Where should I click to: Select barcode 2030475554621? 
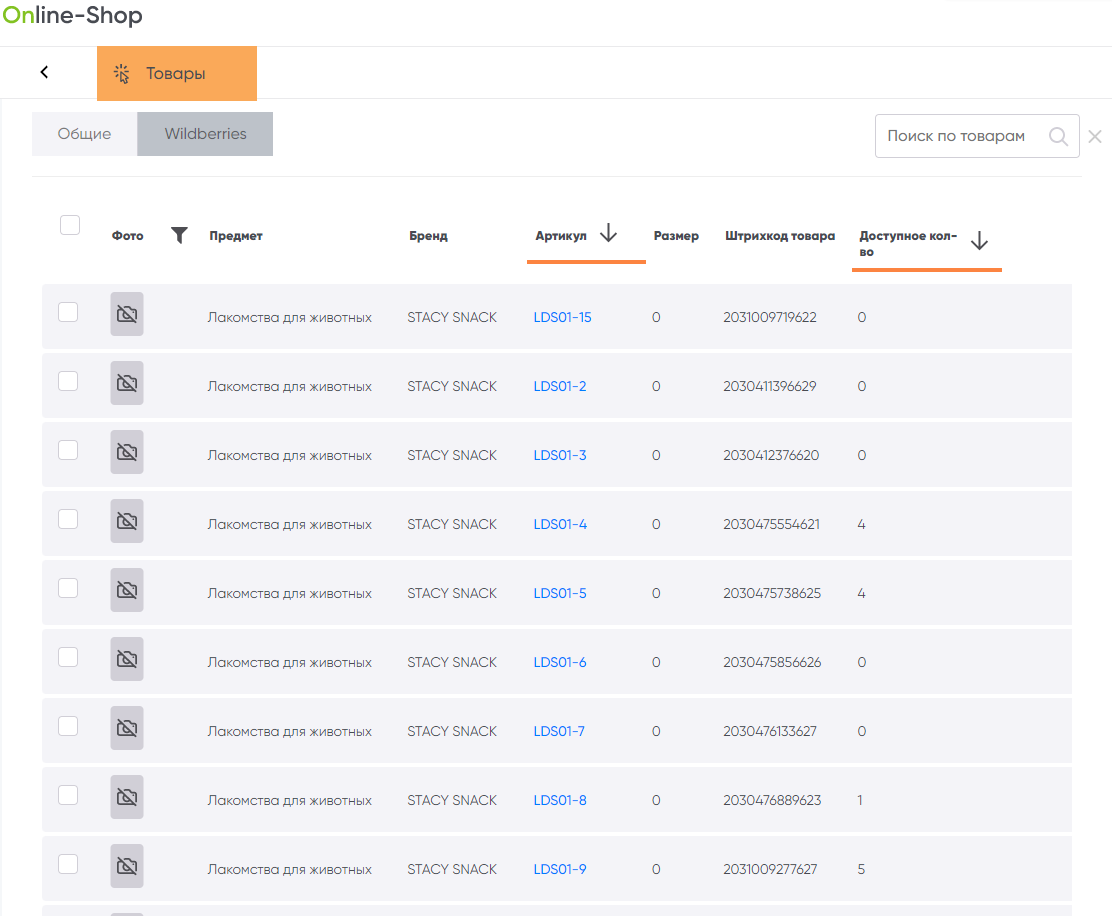(x=771, y=524)
